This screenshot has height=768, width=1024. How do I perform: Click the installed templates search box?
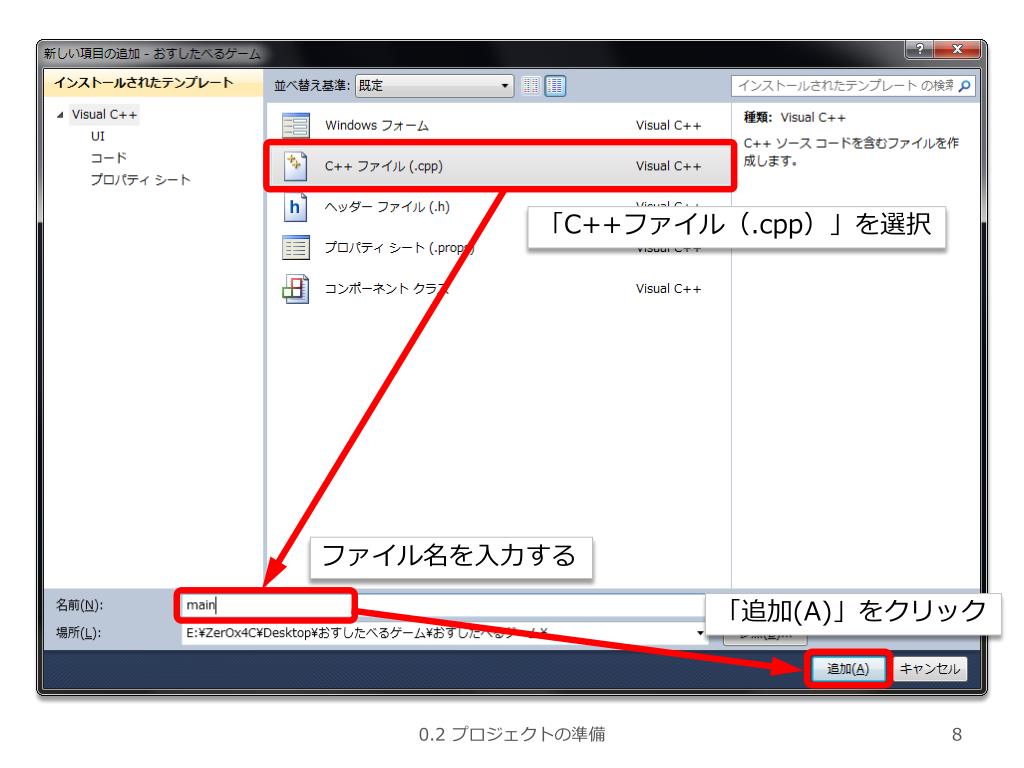(853, 86)
